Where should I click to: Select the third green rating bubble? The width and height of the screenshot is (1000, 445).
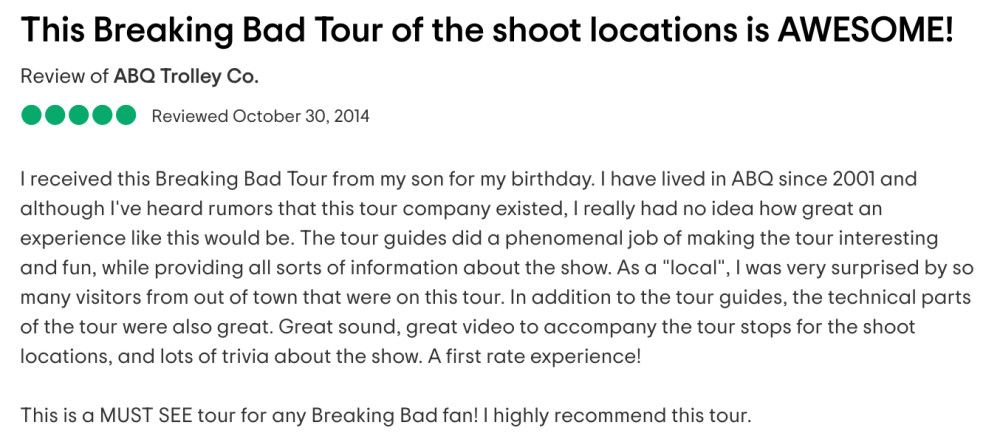(x=78, y=116)
